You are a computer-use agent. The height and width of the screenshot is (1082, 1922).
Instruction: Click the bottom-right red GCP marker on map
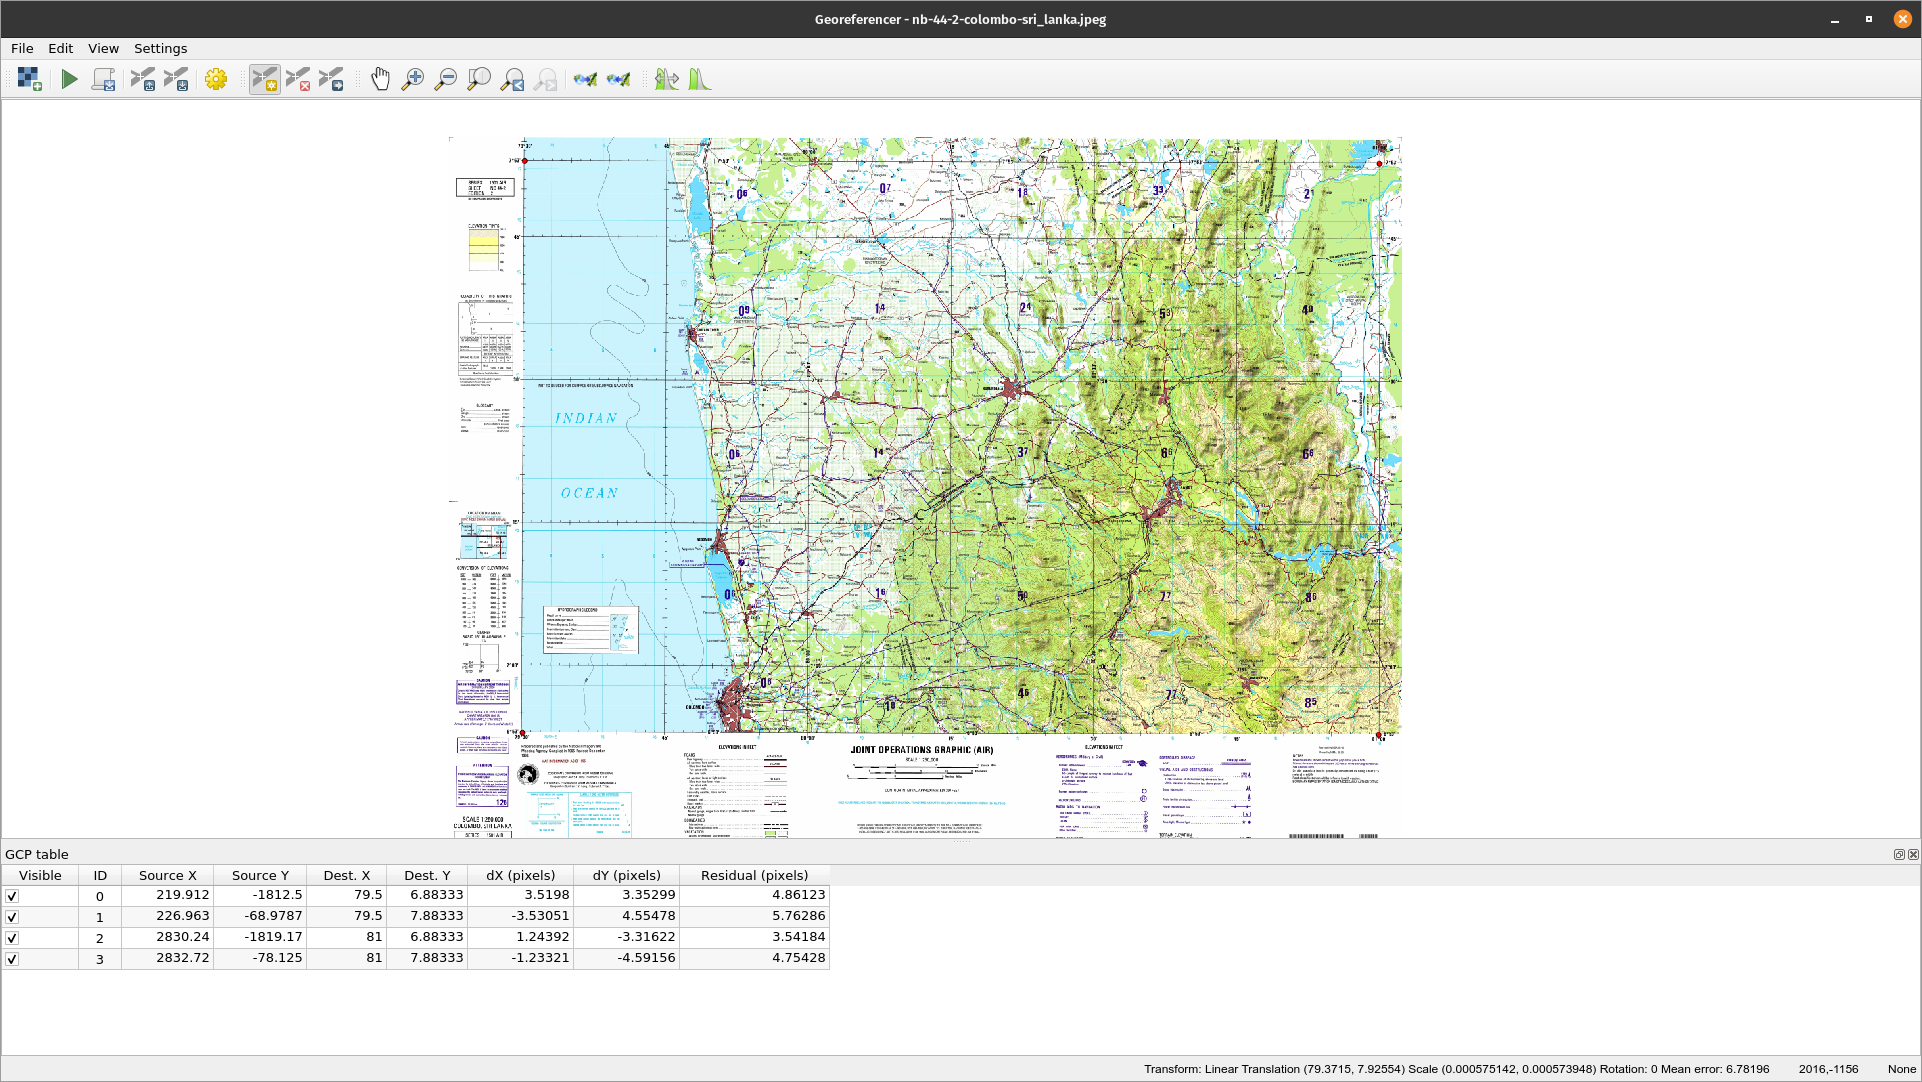coord(1379,735)
